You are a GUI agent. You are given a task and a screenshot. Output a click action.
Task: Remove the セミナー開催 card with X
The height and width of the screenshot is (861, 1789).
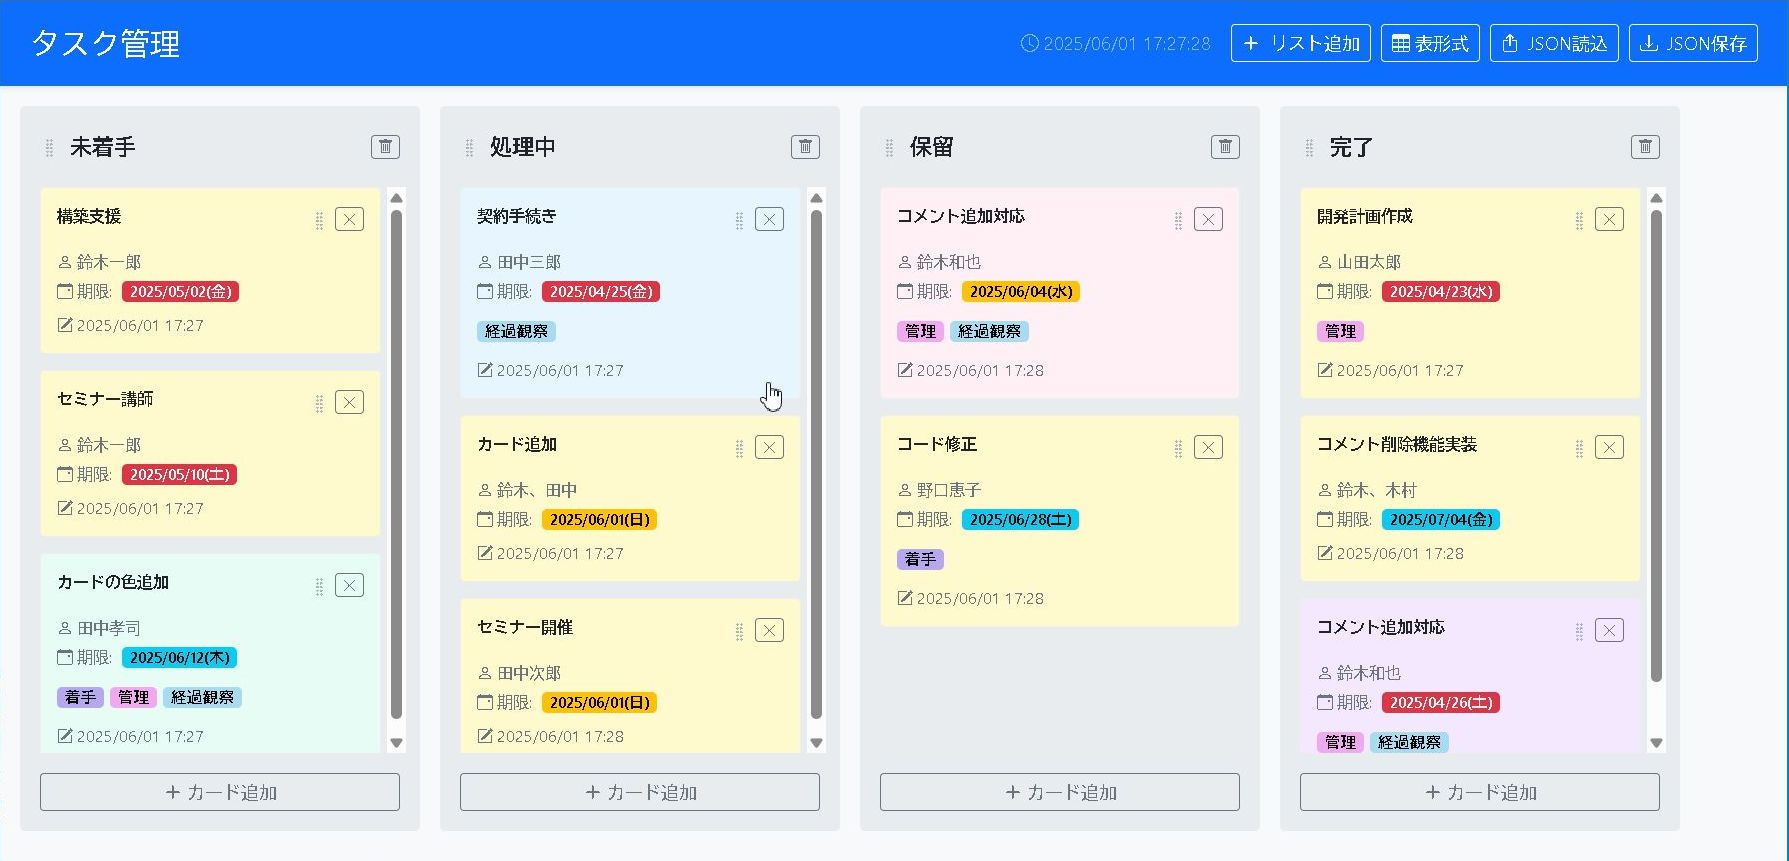point(769,630)
